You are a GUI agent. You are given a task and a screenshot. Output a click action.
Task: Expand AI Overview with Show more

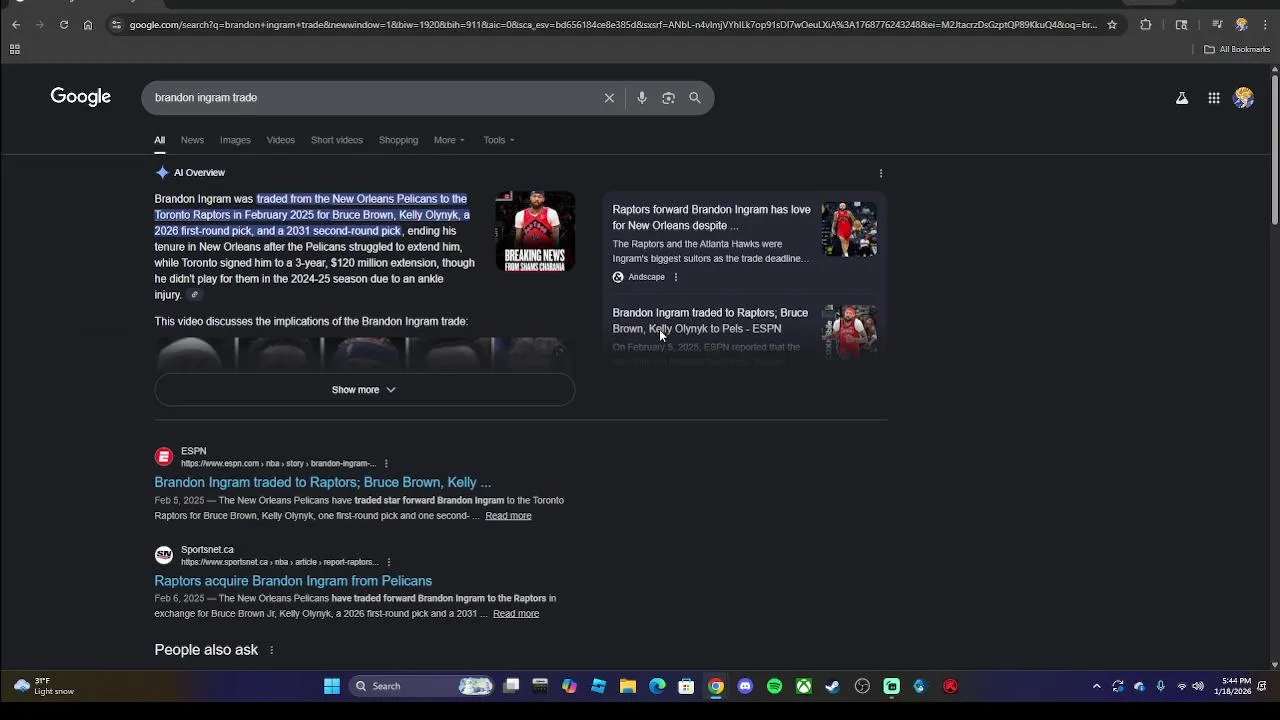point(364,390)
